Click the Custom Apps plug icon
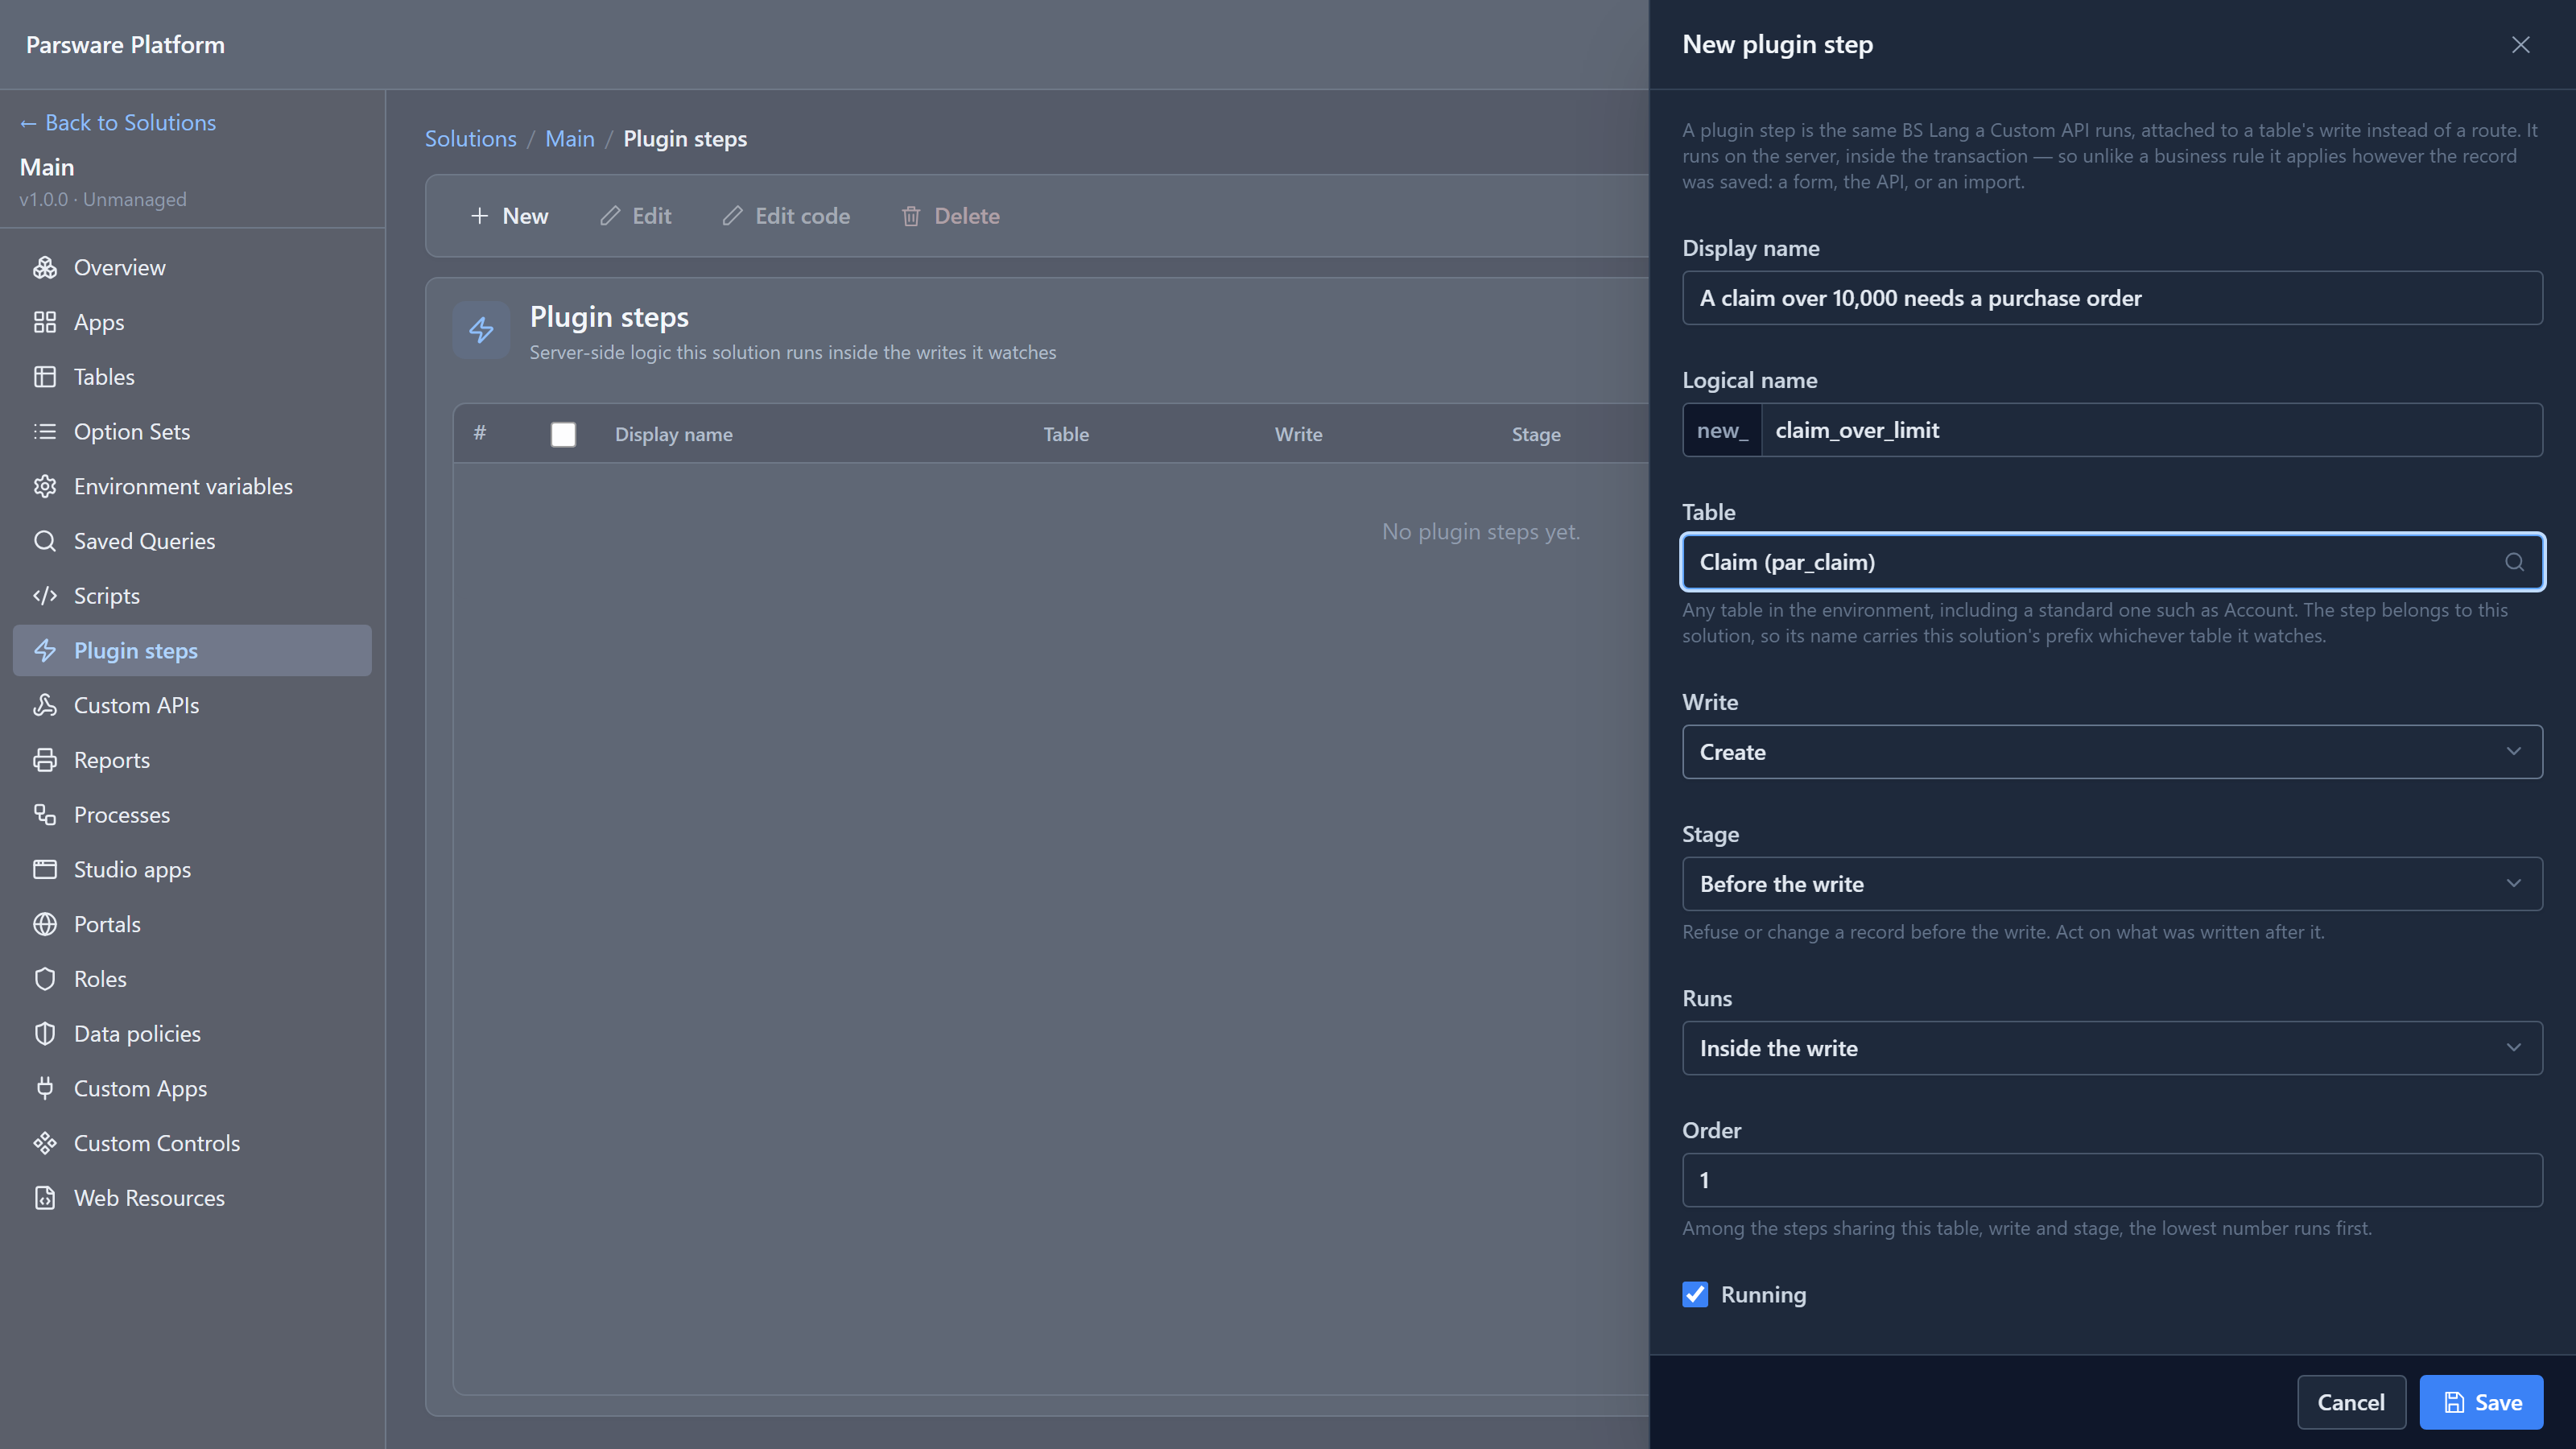The image size is (2576, 1449). [x=45, y=1088]
